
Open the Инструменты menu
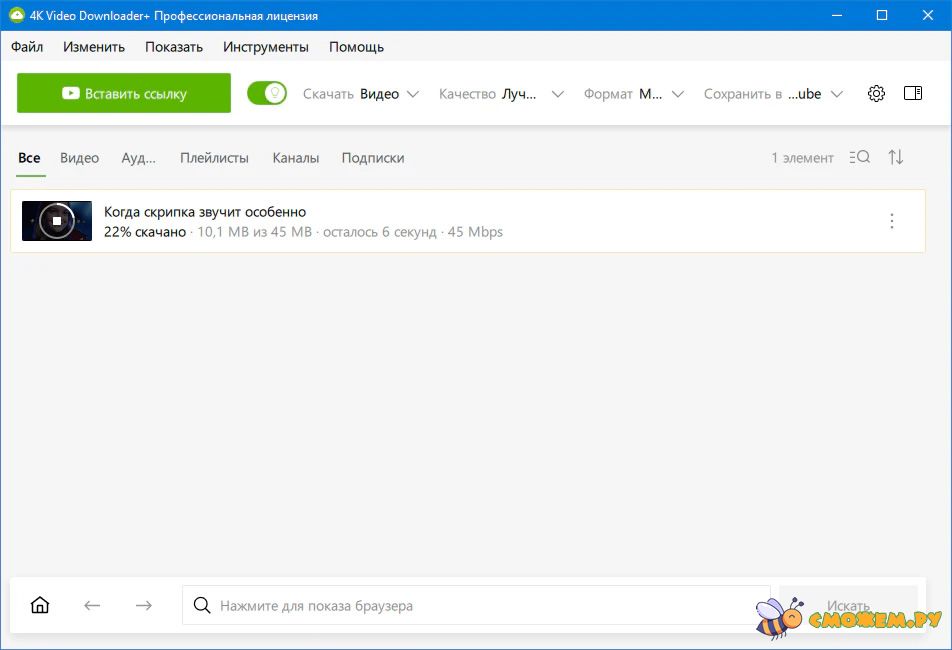[x=266, y=47]
